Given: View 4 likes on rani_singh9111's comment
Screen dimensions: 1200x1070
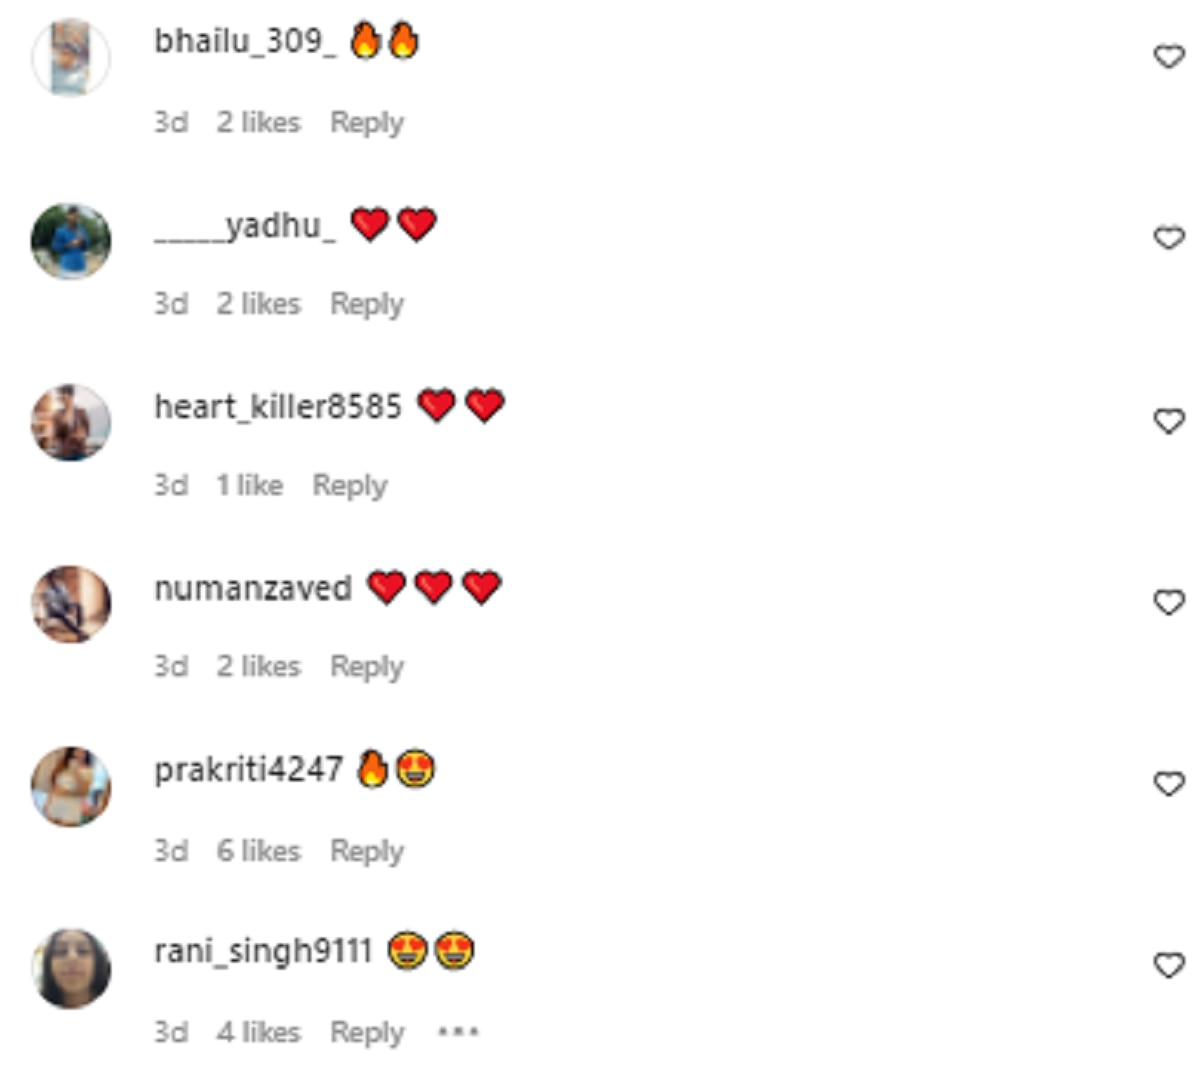Looking at the screenshot, I should pos(258,1032).
